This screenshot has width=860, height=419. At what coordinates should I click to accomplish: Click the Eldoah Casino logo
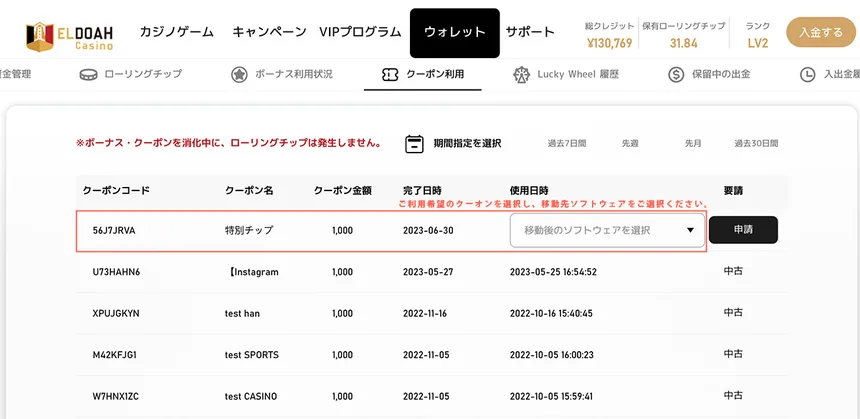coord(70,36)
